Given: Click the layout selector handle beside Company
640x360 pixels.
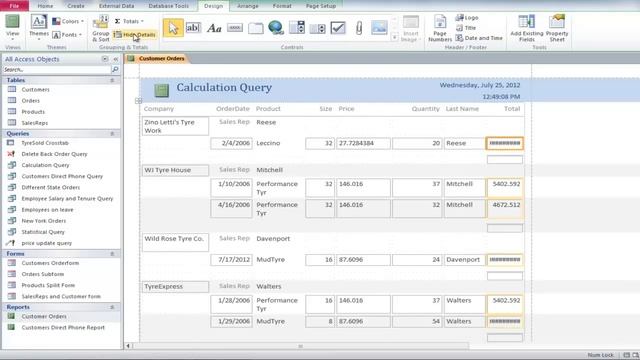Looking at the screenshot, I should click(138, 100).
